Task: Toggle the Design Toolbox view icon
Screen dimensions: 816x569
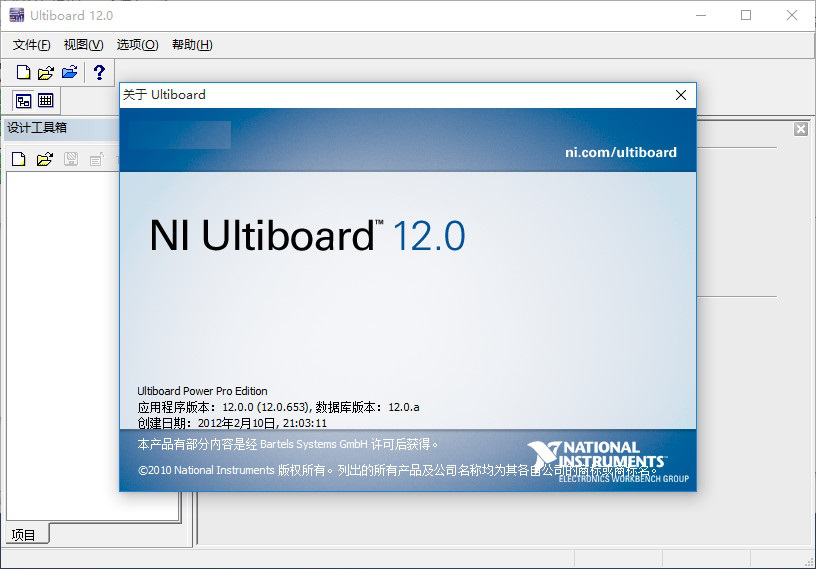Action: tap(23, 100)
